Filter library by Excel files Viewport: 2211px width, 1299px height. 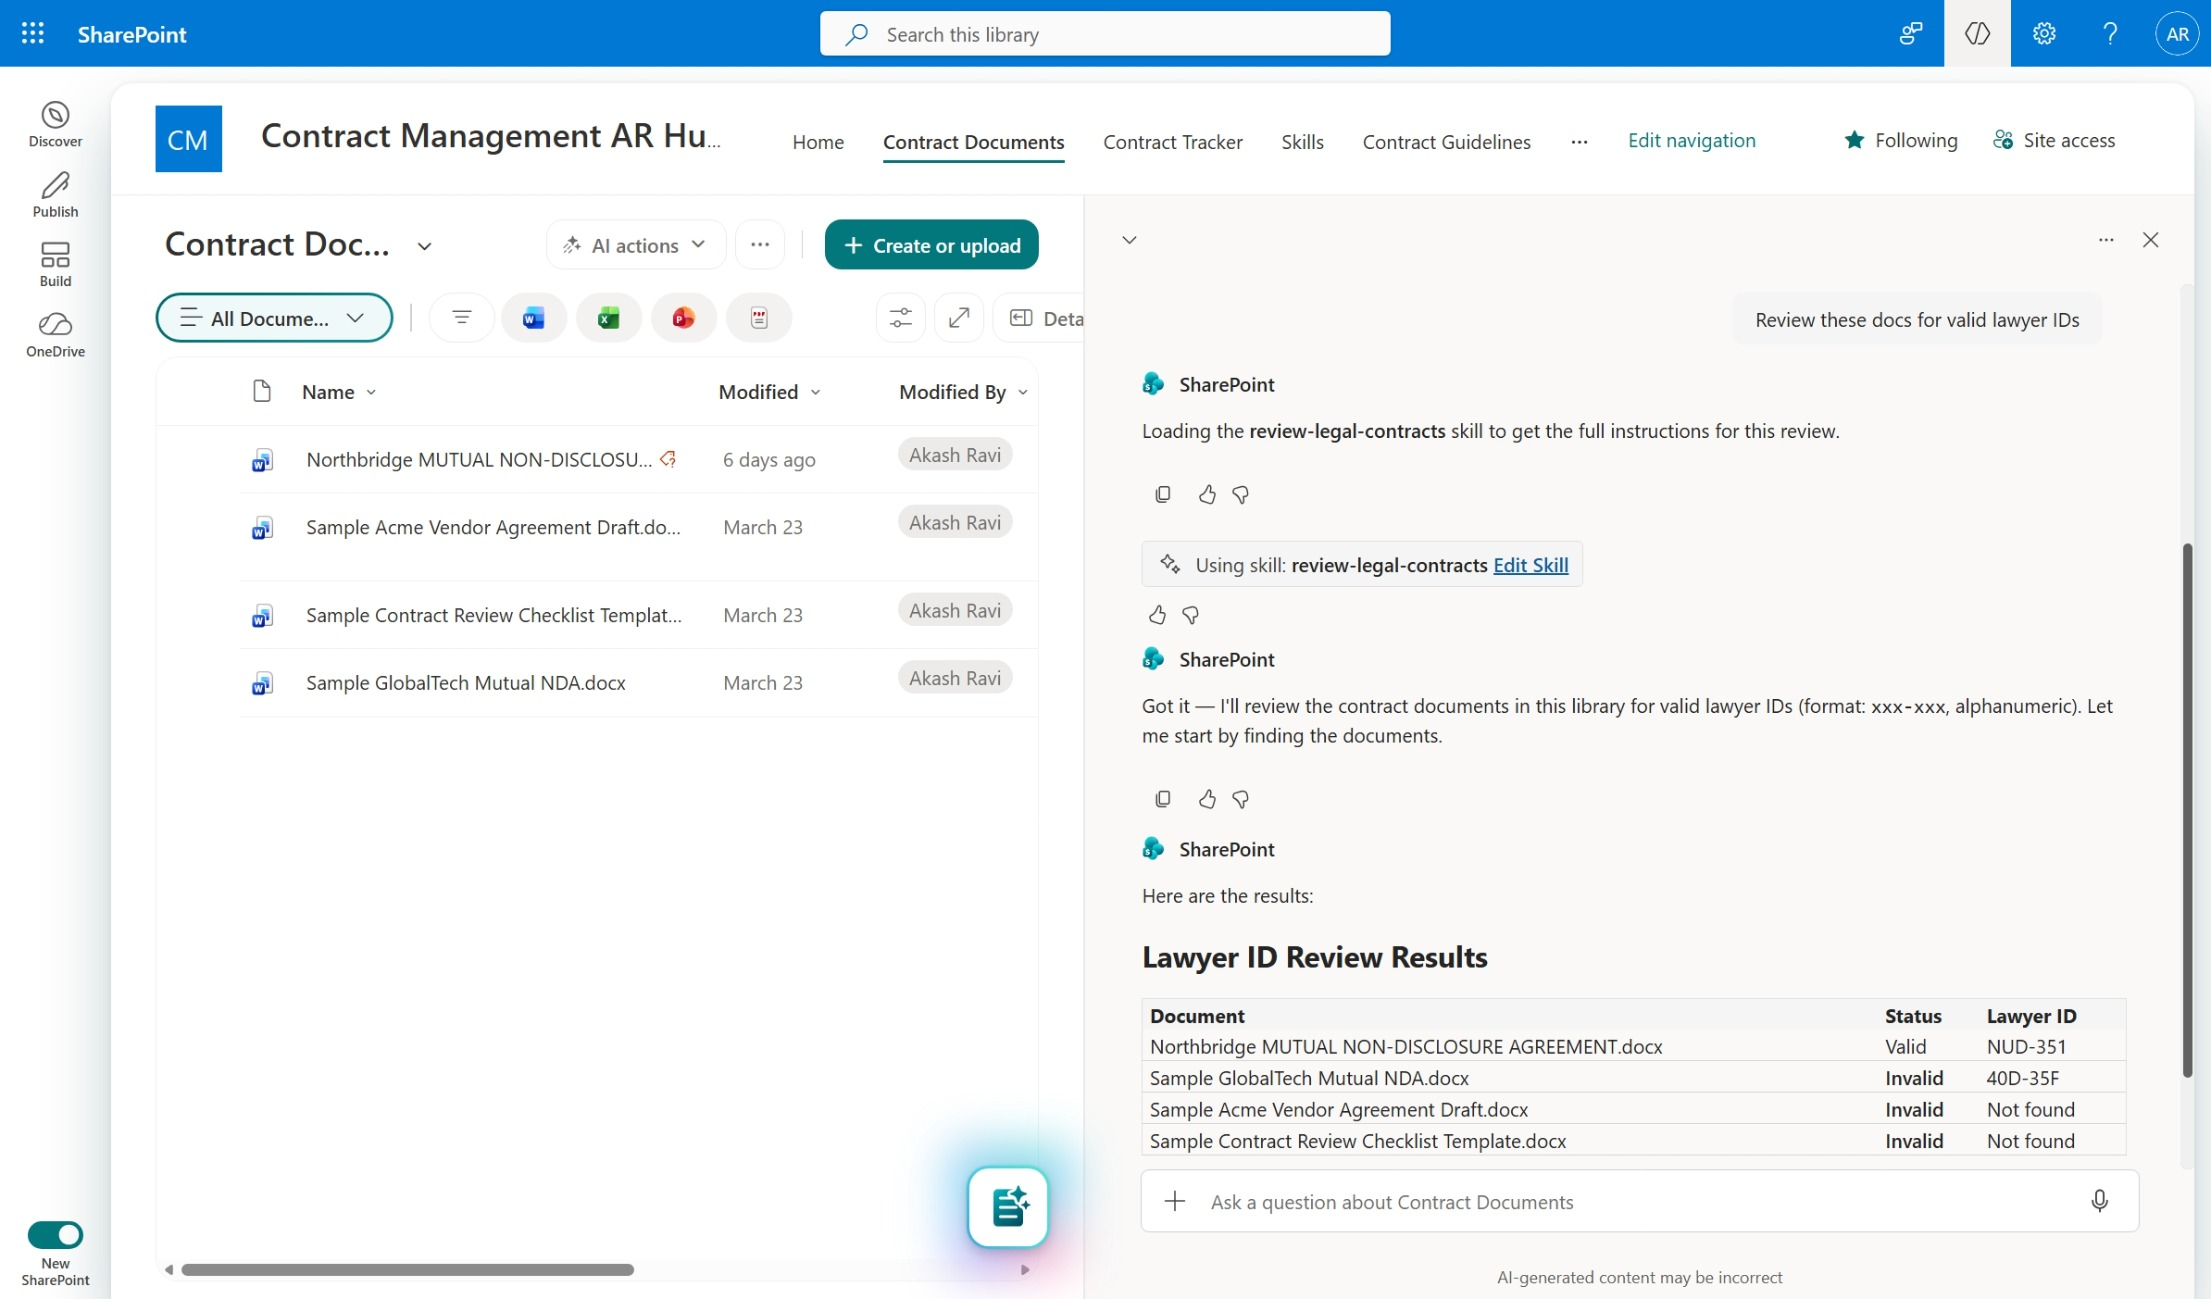point(608,317)
